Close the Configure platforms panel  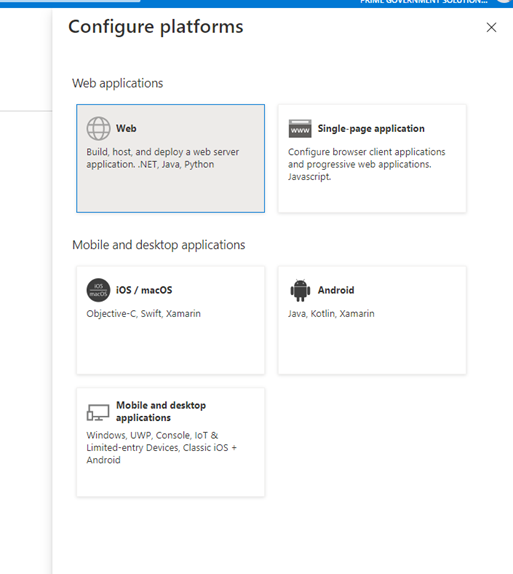pyautogui.click(x=491, y=27)
